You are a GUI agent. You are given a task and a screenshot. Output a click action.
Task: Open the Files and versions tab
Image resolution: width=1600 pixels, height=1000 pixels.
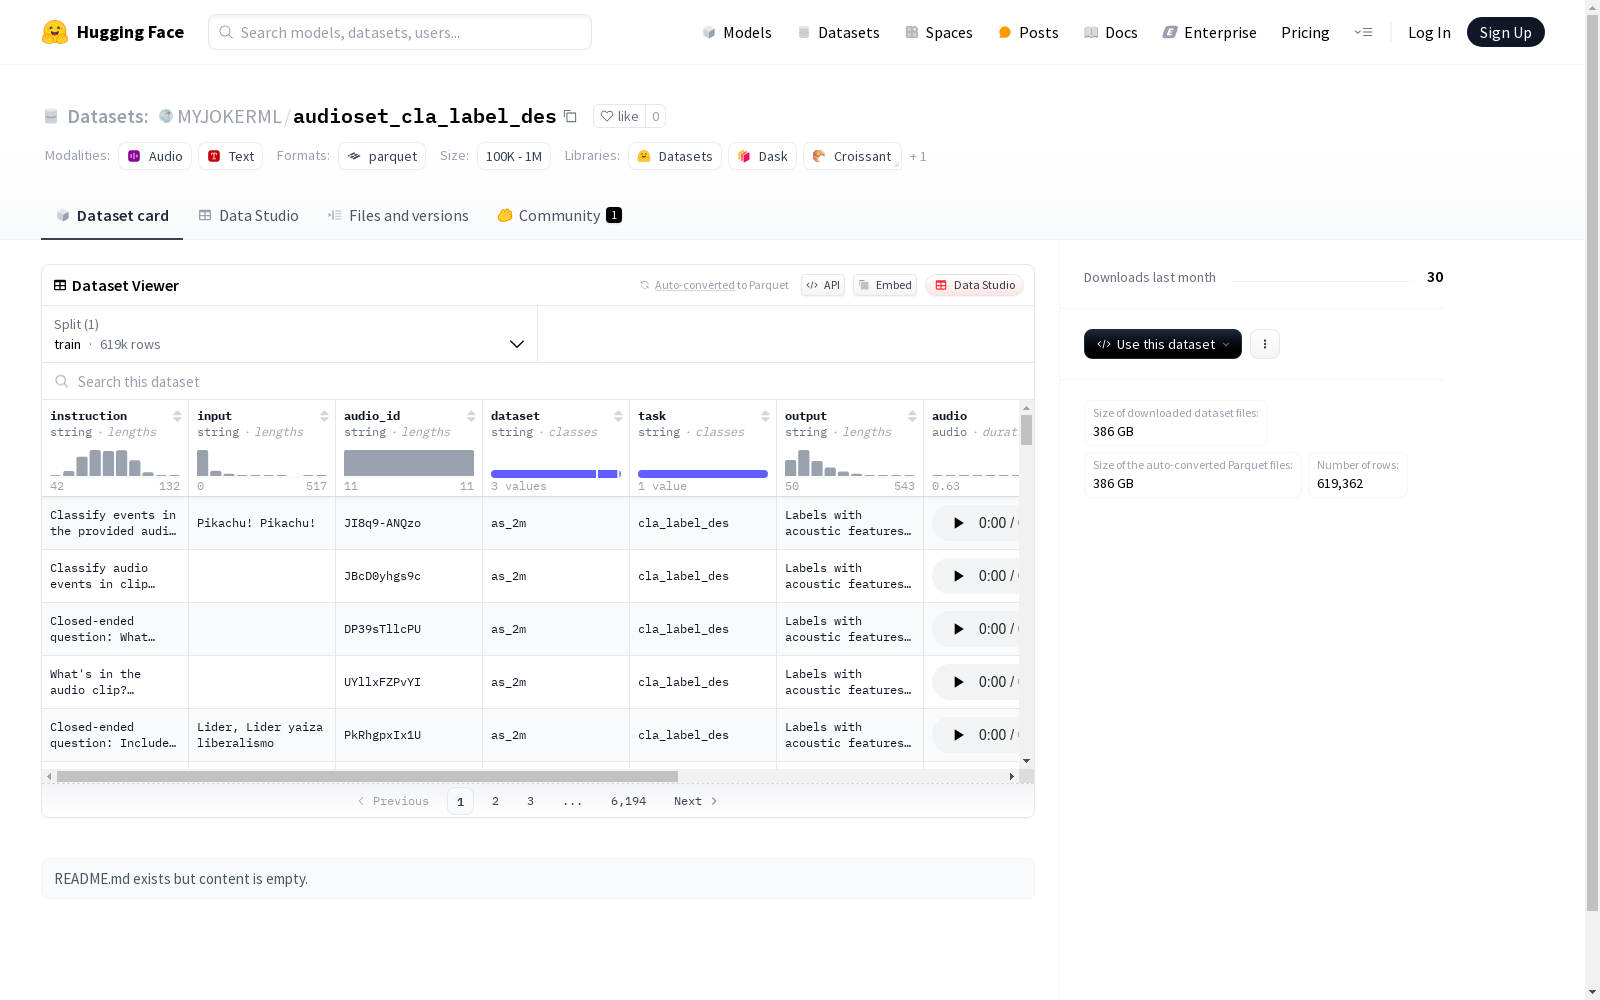pyautogui.click(x=398, y=216)
